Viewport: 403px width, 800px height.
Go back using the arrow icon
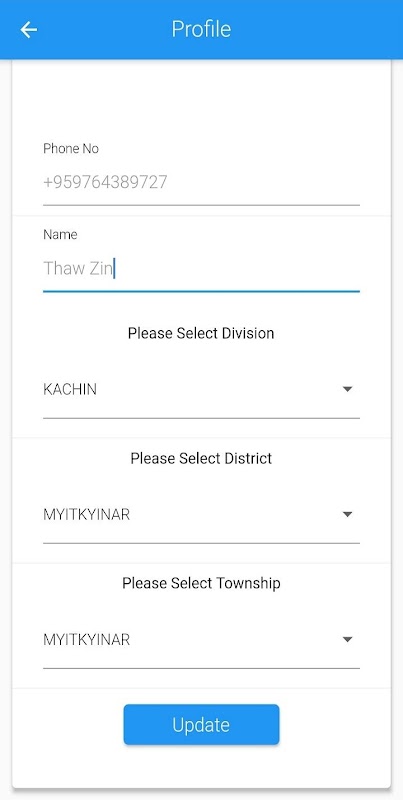point(29,30)
